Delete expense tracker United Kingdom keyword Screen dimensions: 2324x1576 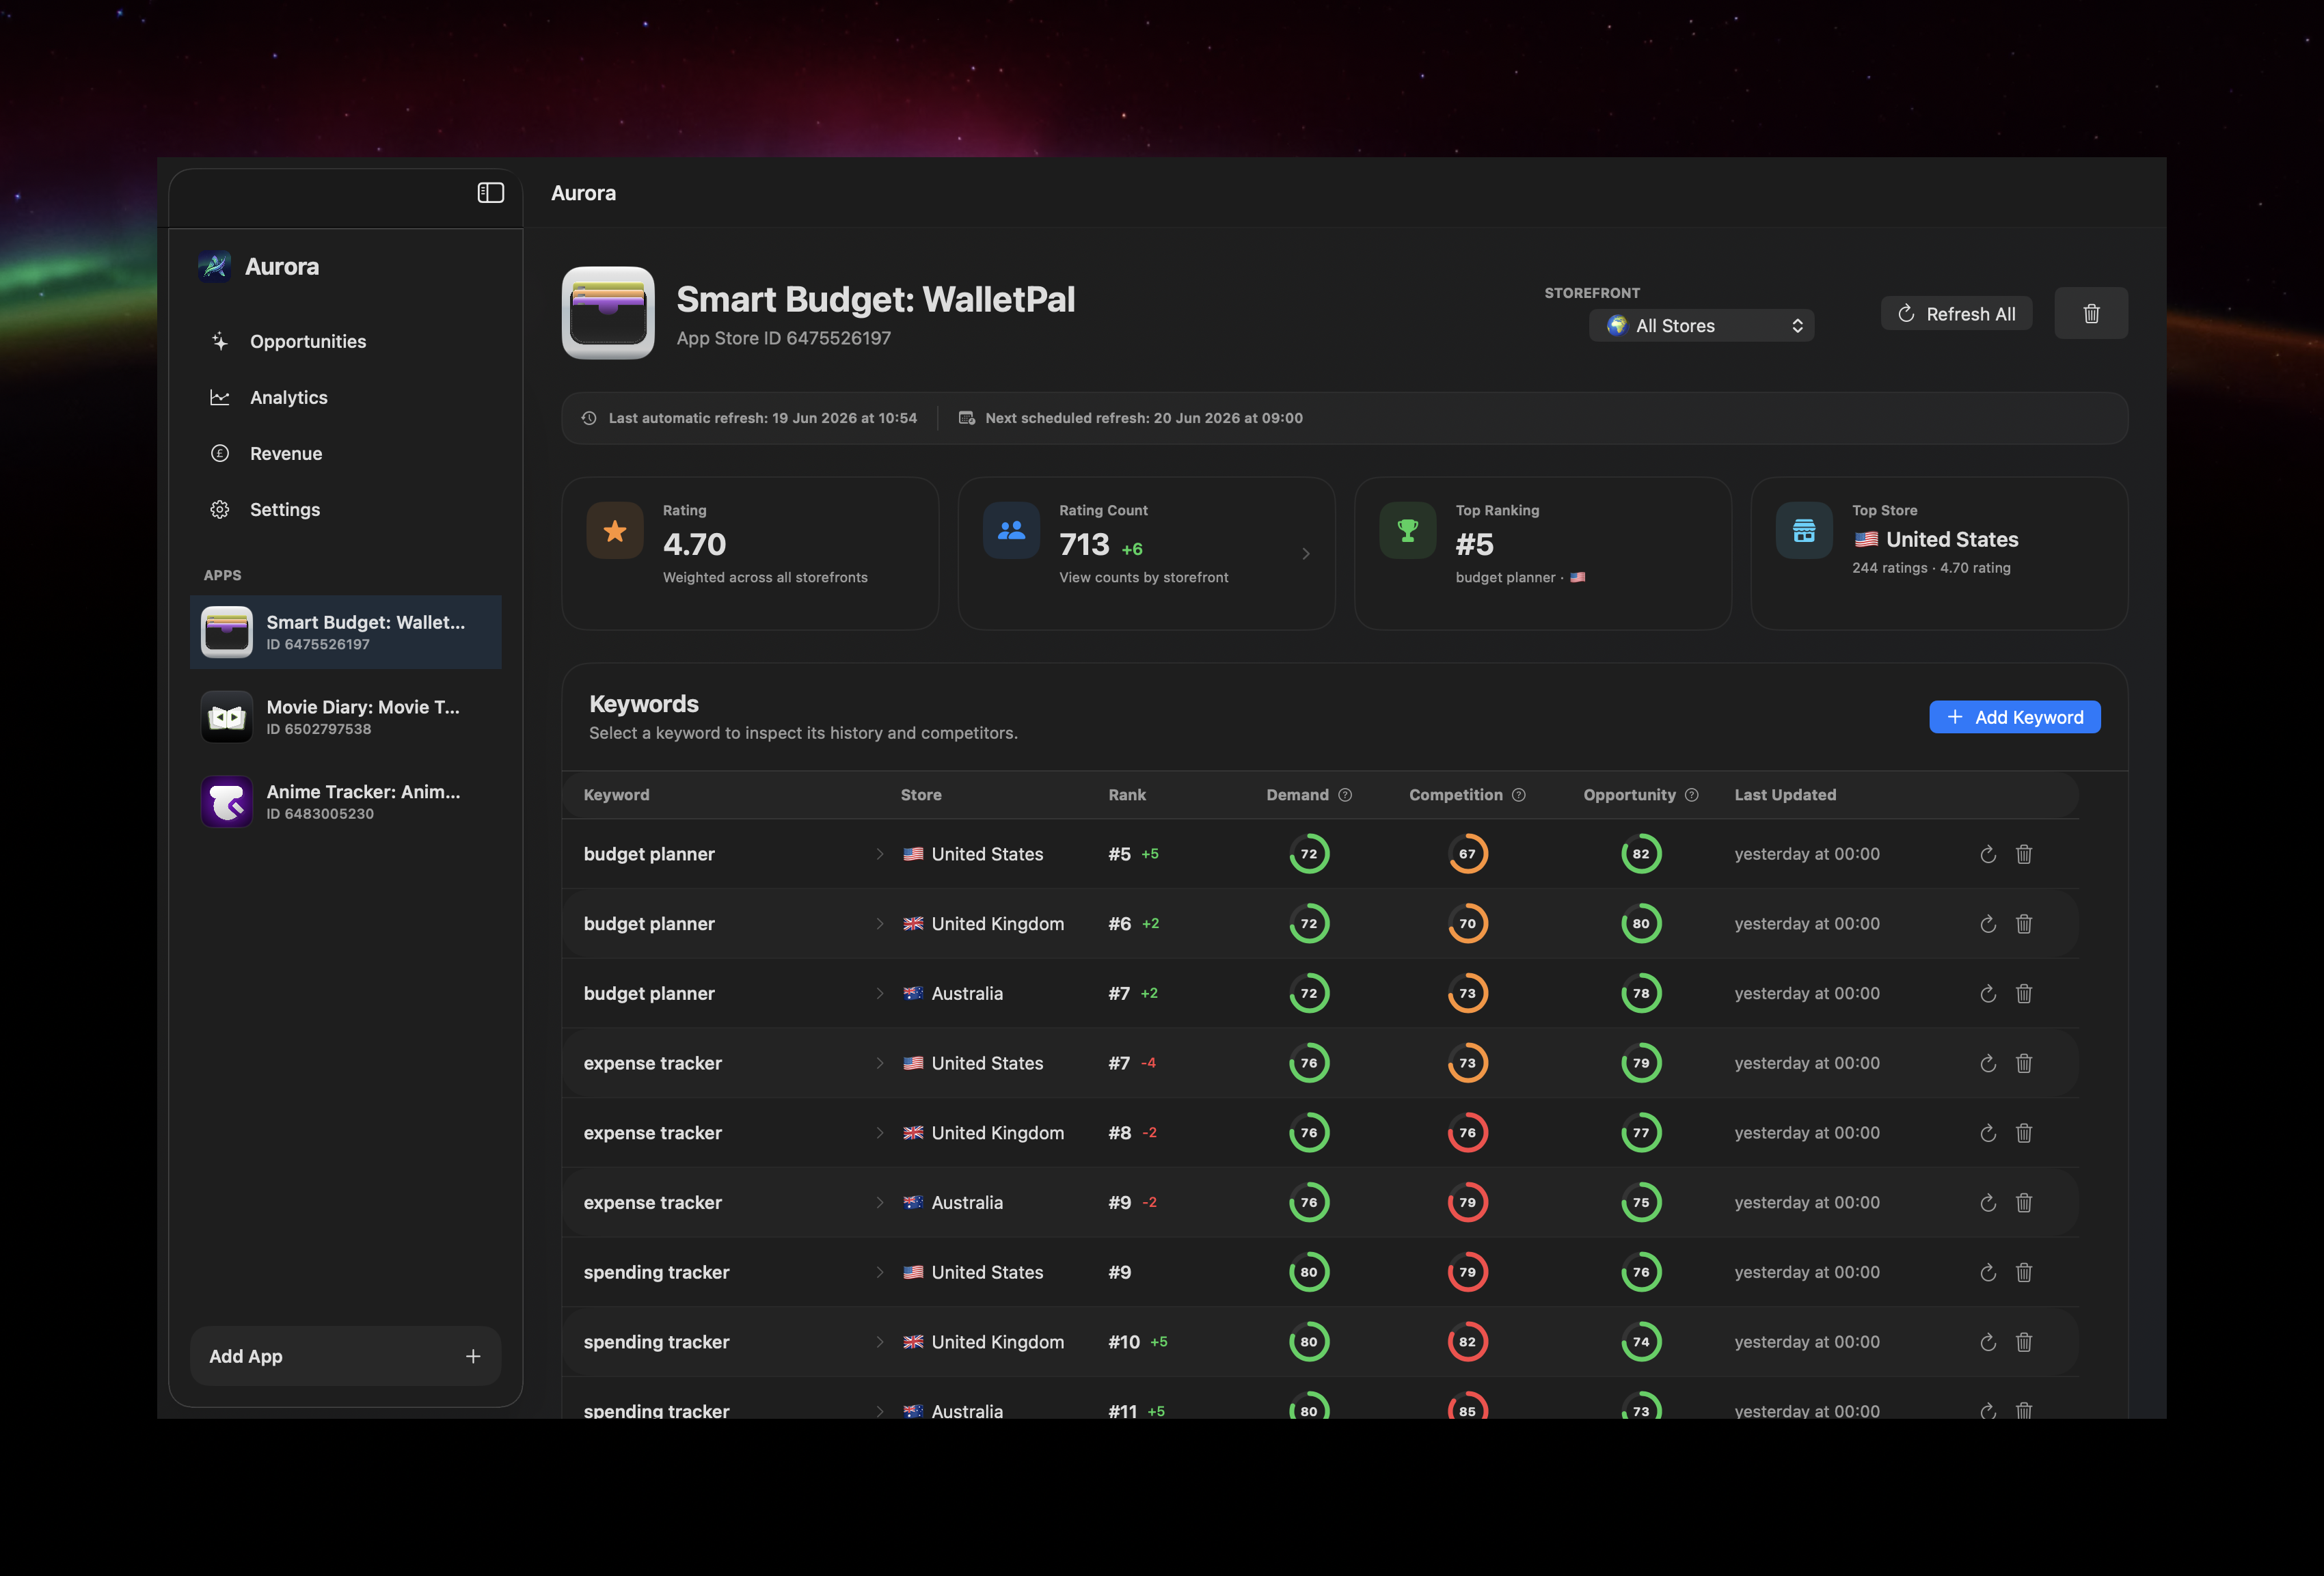point(2024,1133)
